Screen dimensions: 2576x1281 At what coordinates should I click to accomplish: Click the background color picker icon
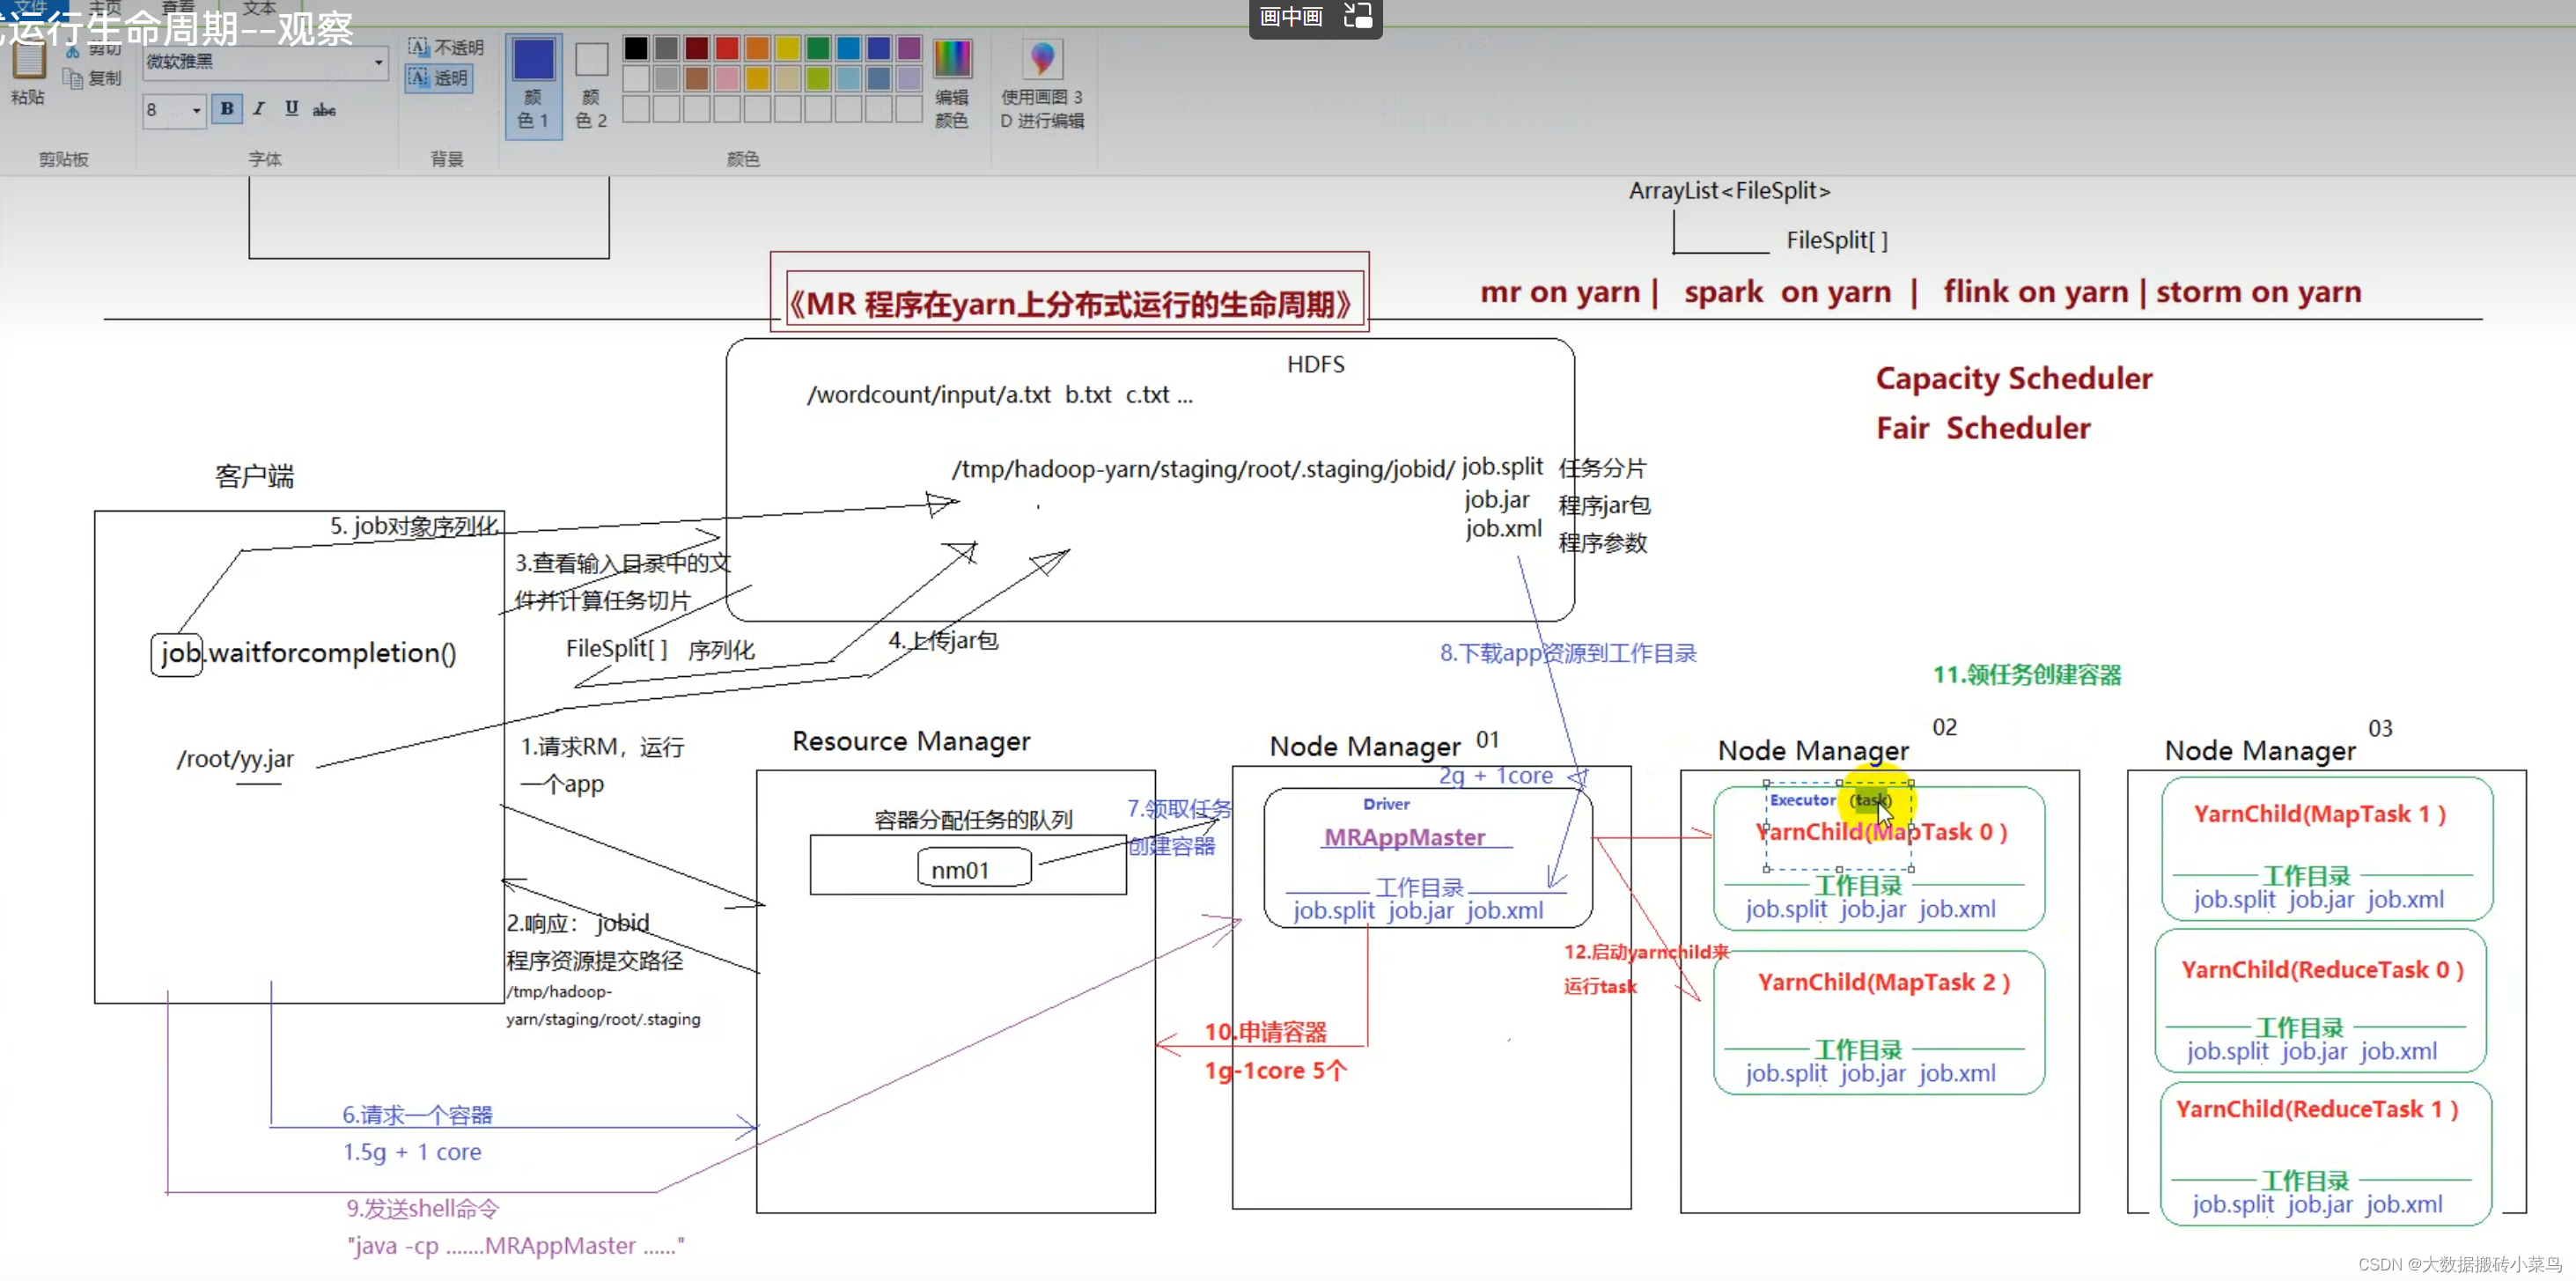point(593,80)
